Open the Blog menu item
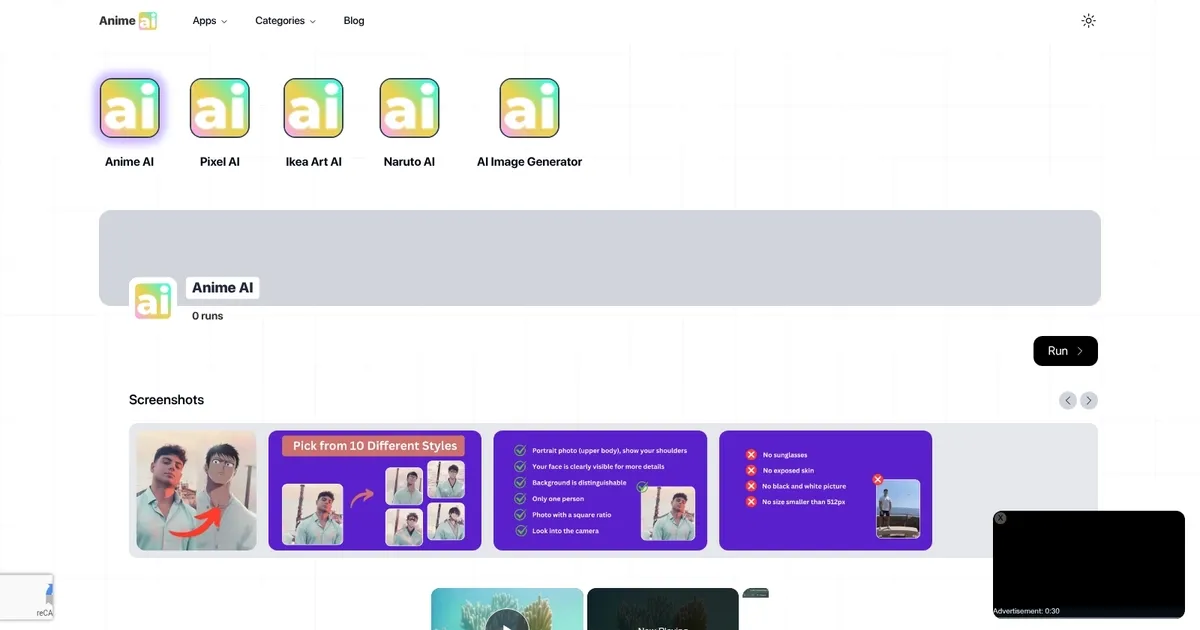Viewport: 1200px width, 630px height. click(x=354, y=21)
